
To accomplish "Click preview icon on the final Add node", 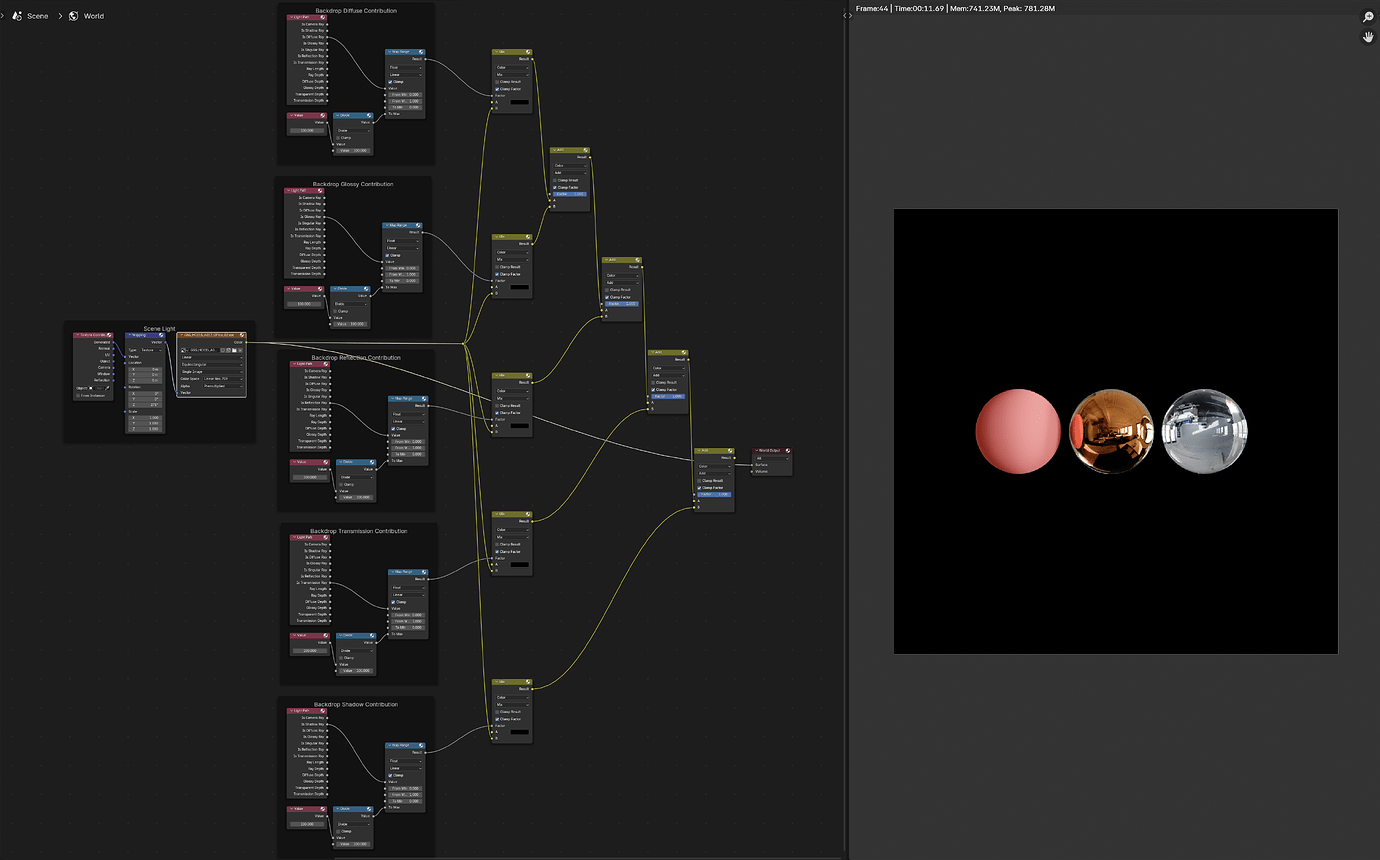I will [729, 451].
